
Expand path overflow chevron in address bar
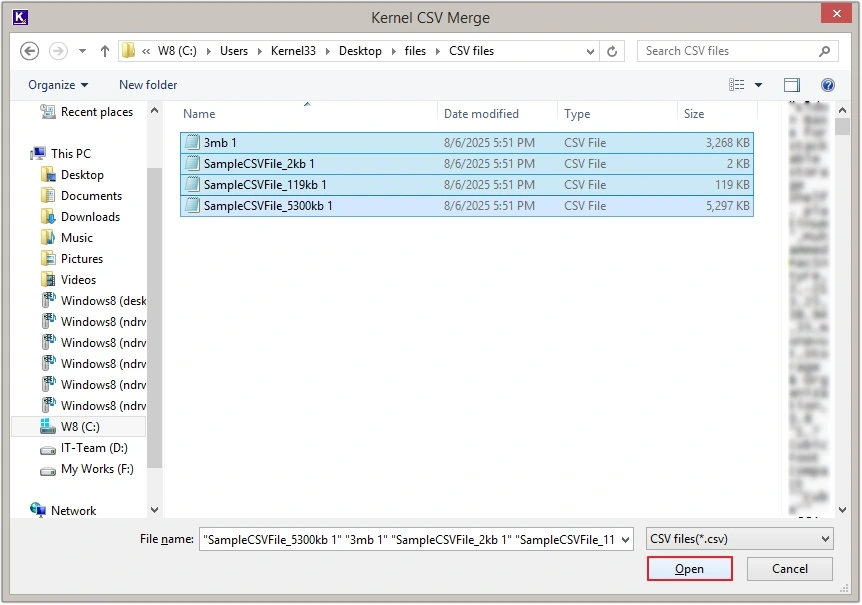146,51
